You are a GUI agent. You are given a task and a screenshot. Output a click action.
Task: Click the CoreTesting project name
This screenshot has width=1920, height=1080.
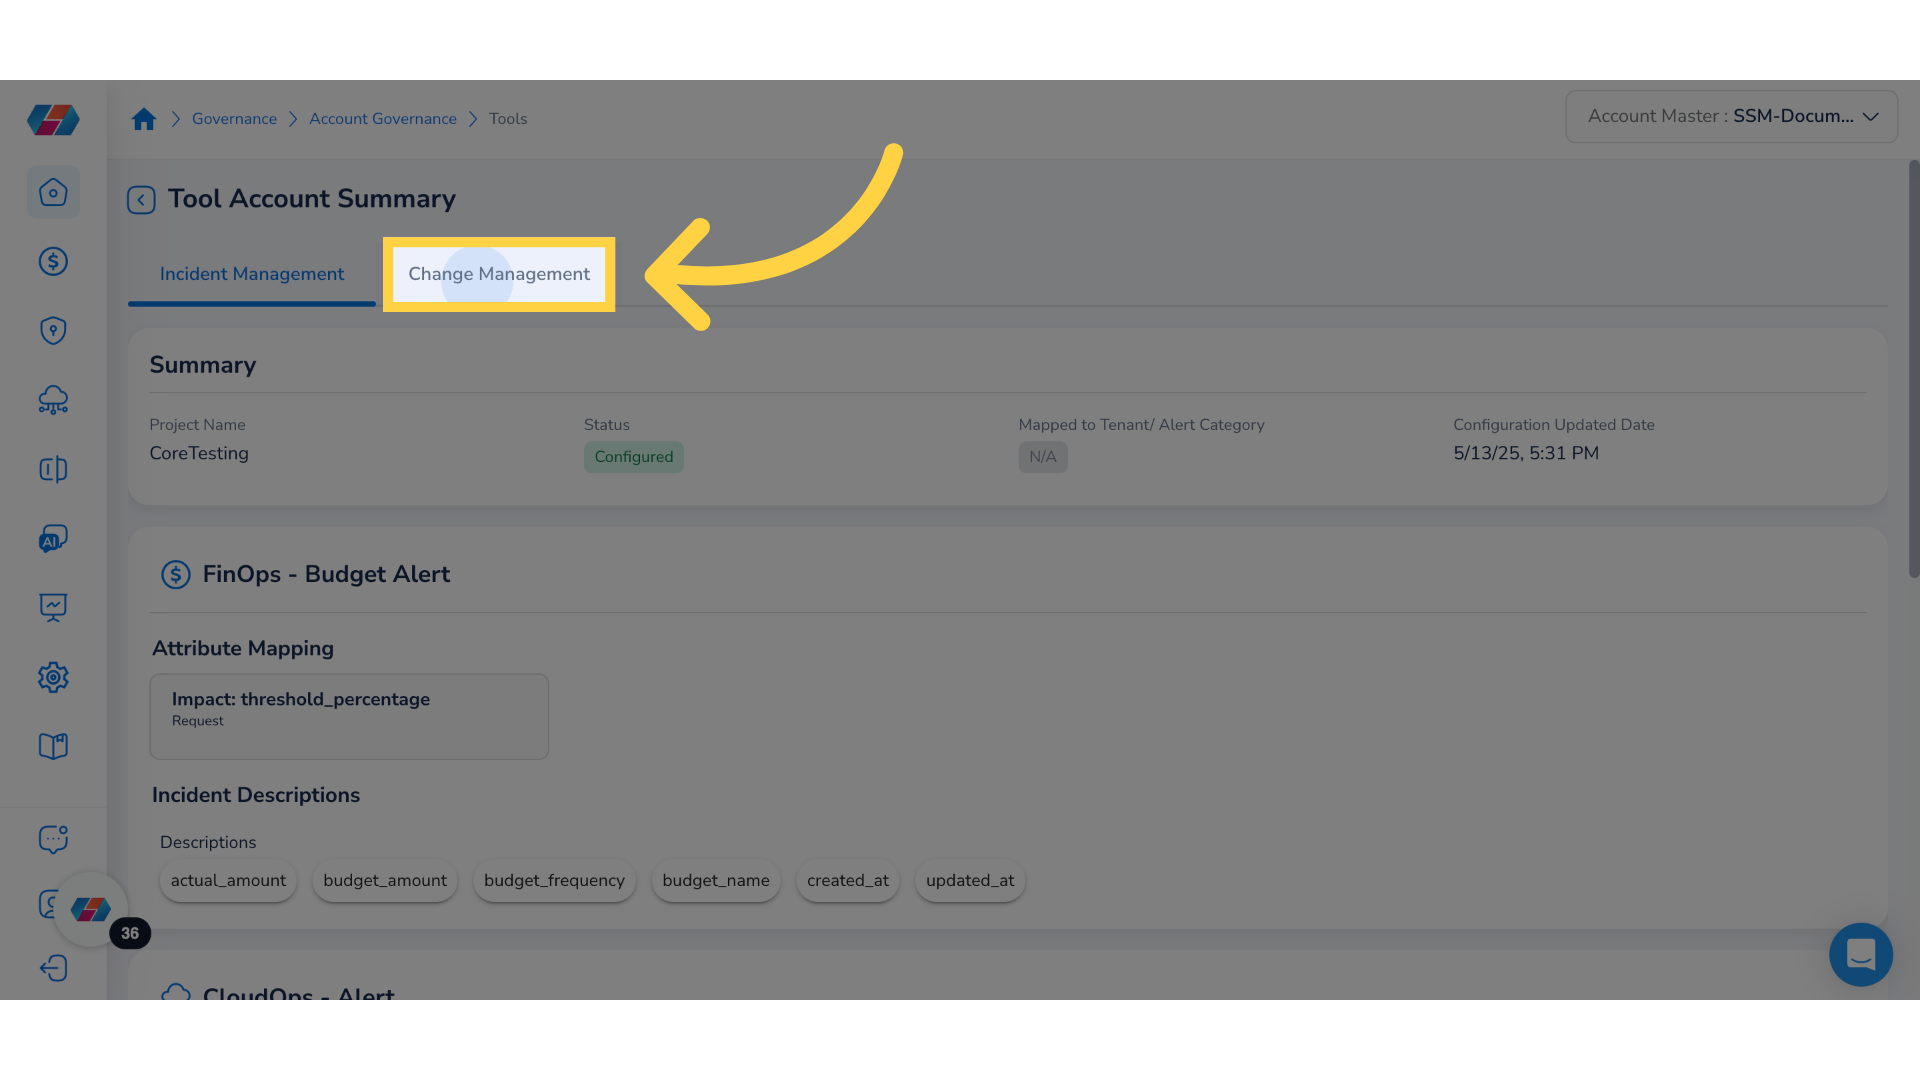[x=199, y=453]
